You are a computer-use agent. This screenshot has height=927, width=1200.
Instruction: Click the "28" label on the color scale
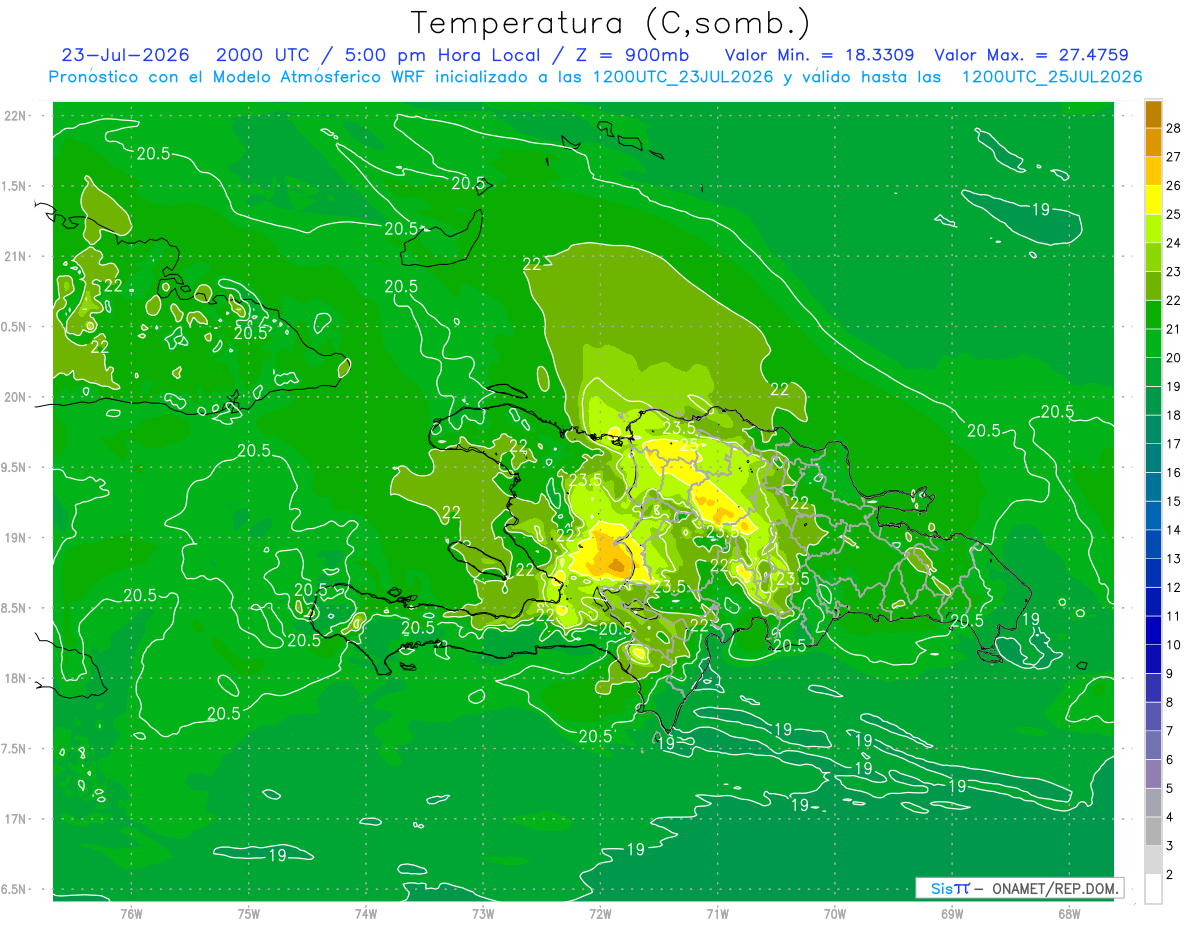click(1174, 128)
